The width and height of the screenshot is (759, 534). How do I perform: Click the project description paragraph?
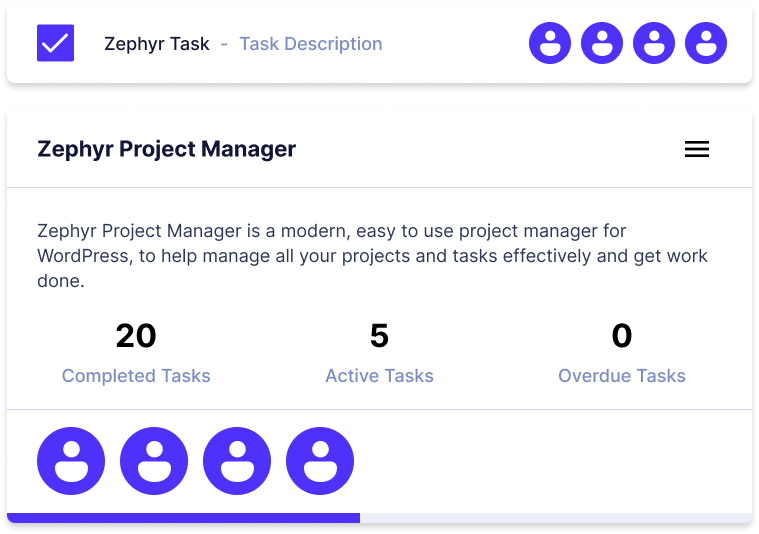point(372,256)
